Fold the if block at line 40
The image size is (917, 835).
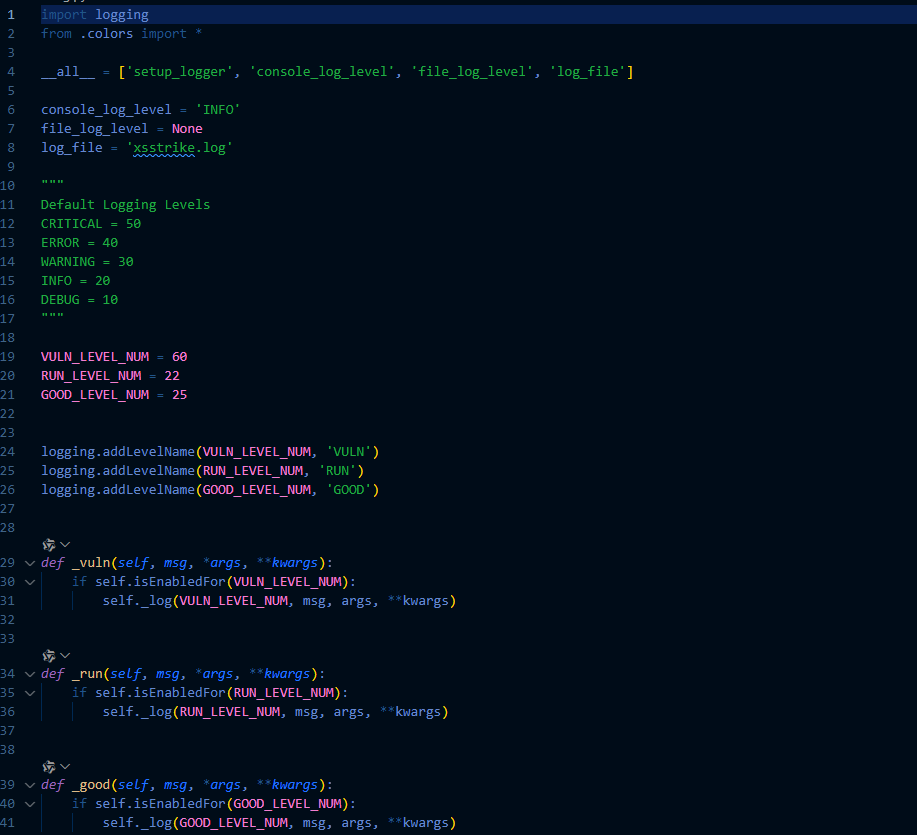tap(30, 804)
